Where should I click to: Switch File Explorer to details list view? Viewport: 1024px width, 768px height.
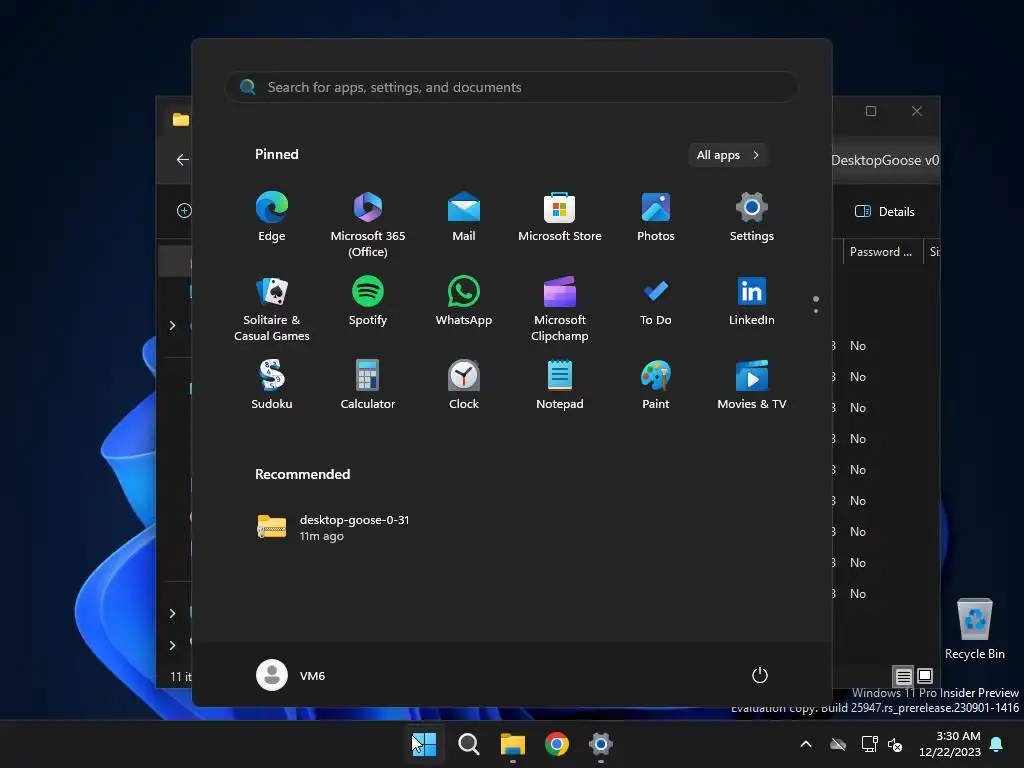pyautogui.click(x=903, y=677)
